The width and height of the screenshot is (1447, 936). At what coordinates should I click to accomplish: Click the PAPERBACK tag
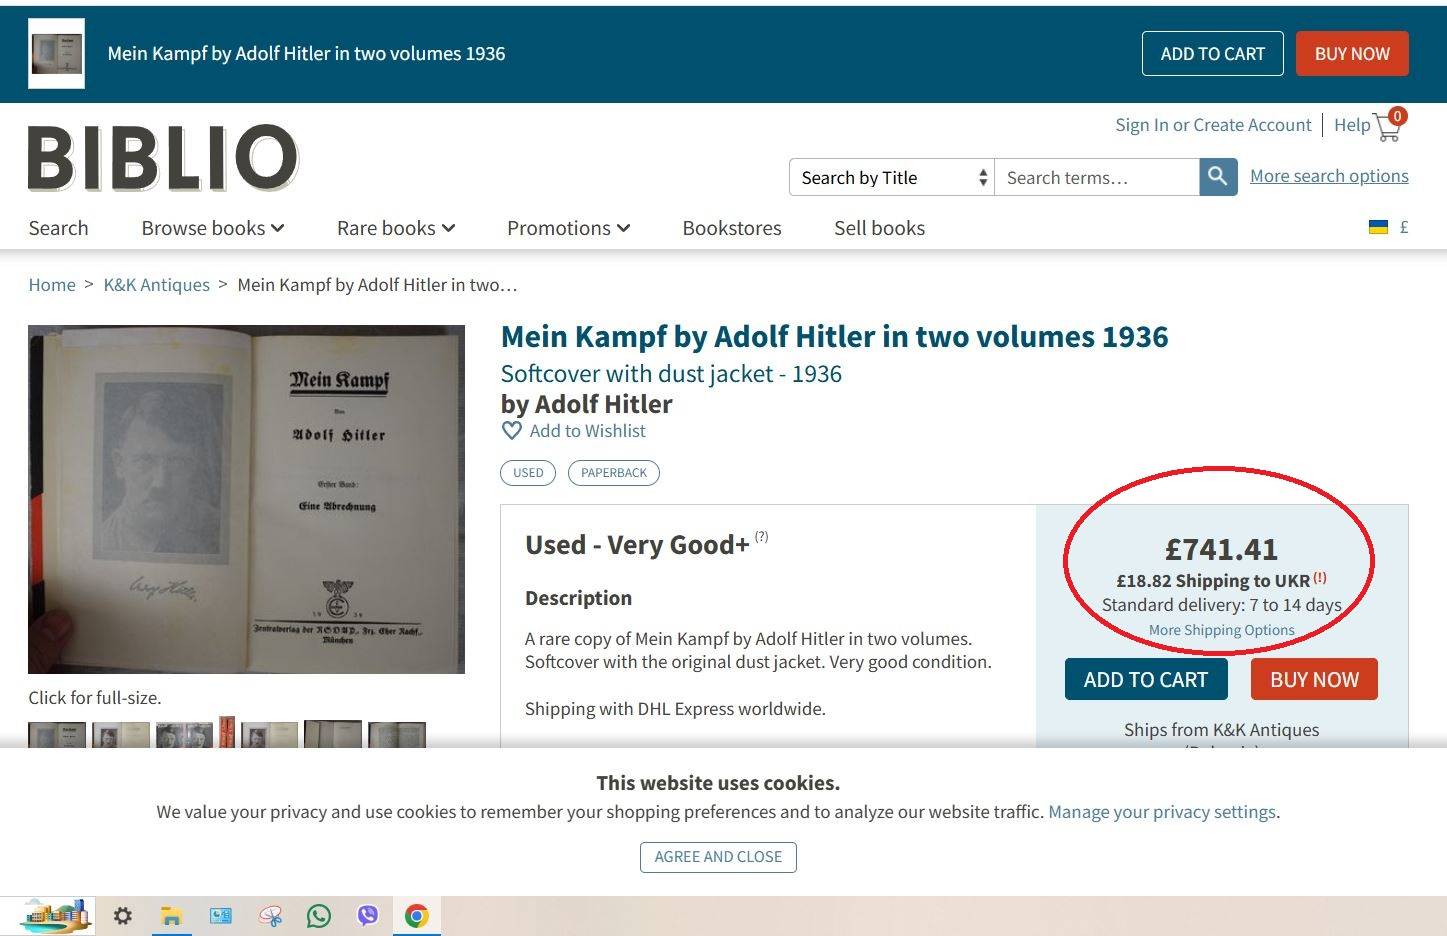[x=614, y=473]
